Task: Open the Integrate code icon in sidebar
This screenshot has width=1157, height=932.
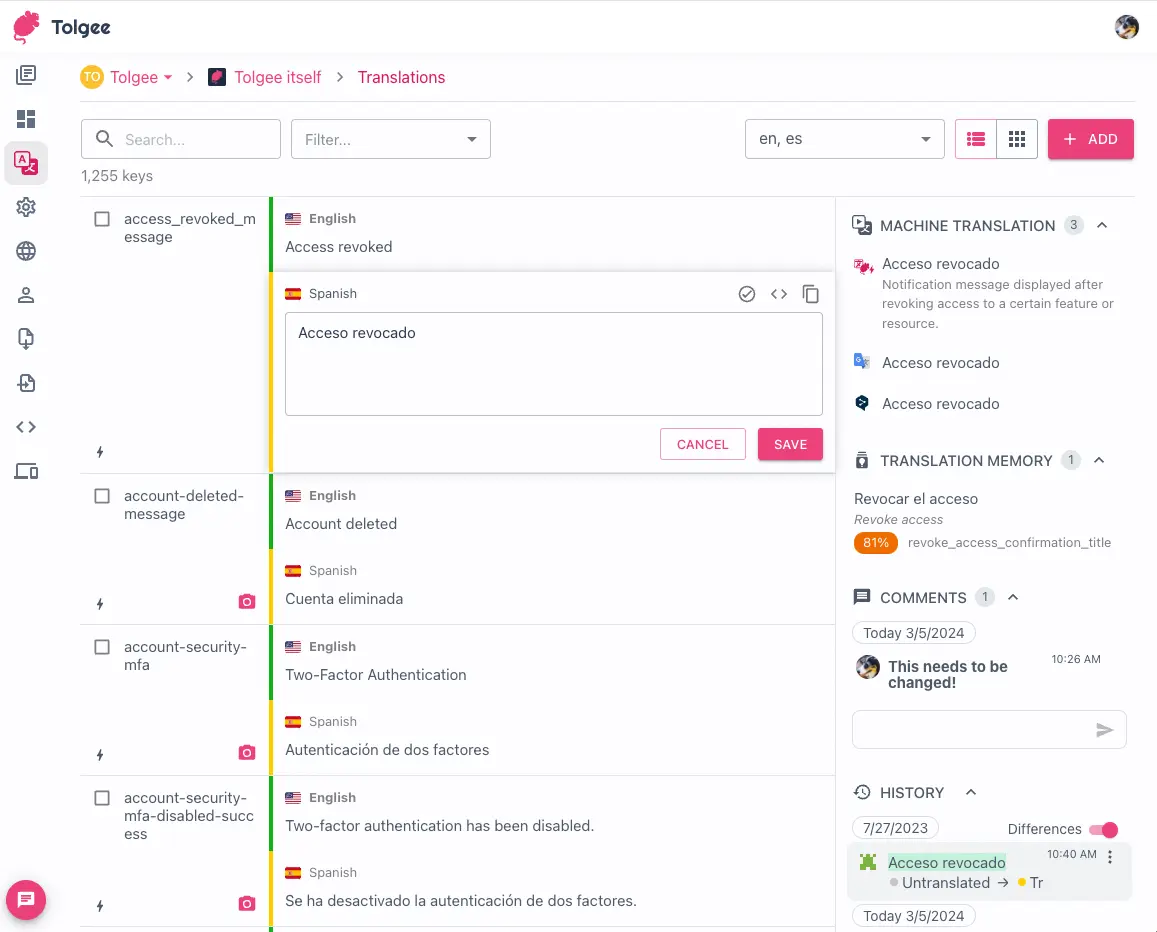Action: tap(26, 426)
